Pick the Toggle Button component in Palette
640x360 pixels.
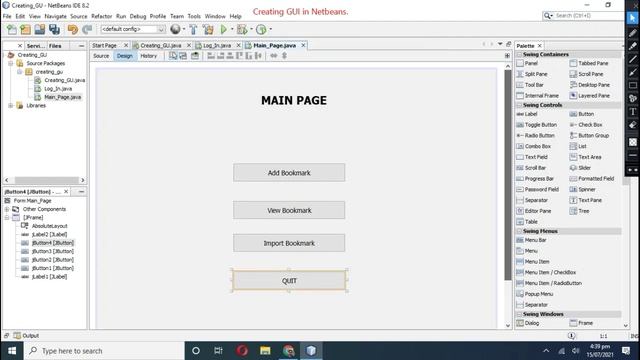coord(537,125)
